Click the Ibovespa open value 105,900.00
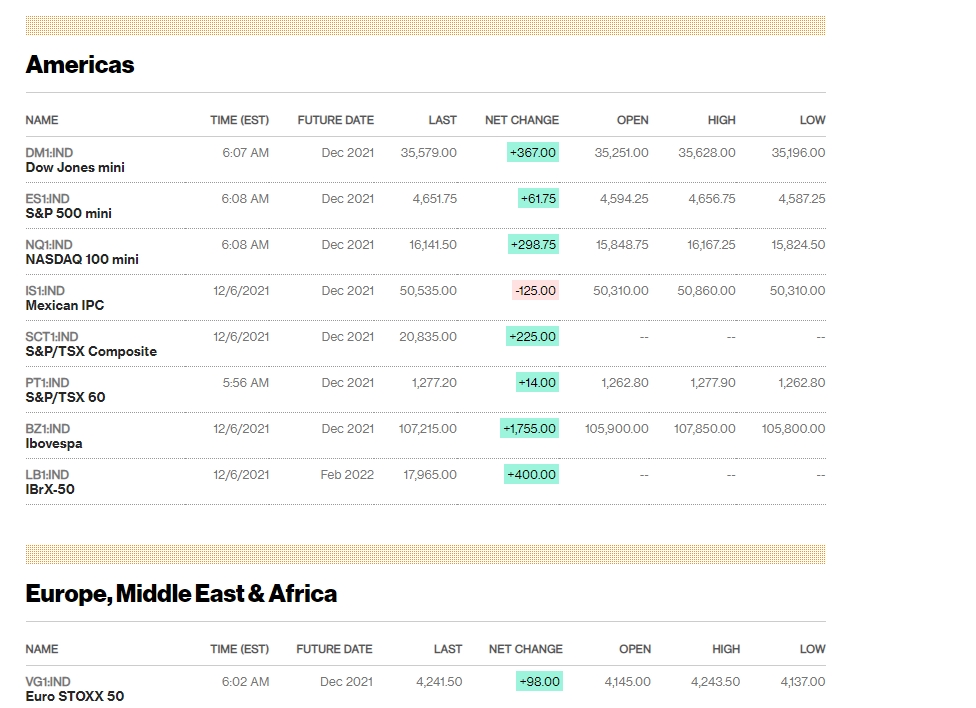Image resolution: width=976 pixels, height=708 pixels. click(x=617, y=430)
